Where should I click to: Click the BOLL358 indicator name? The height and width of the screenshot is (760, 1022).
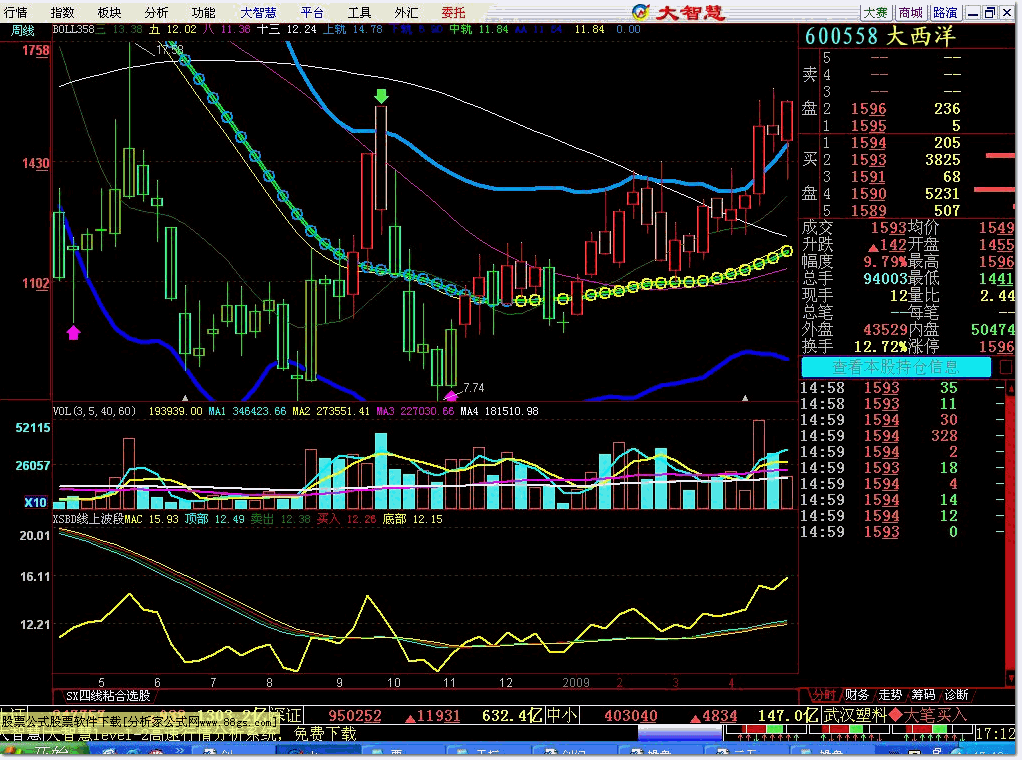(74, 29)
